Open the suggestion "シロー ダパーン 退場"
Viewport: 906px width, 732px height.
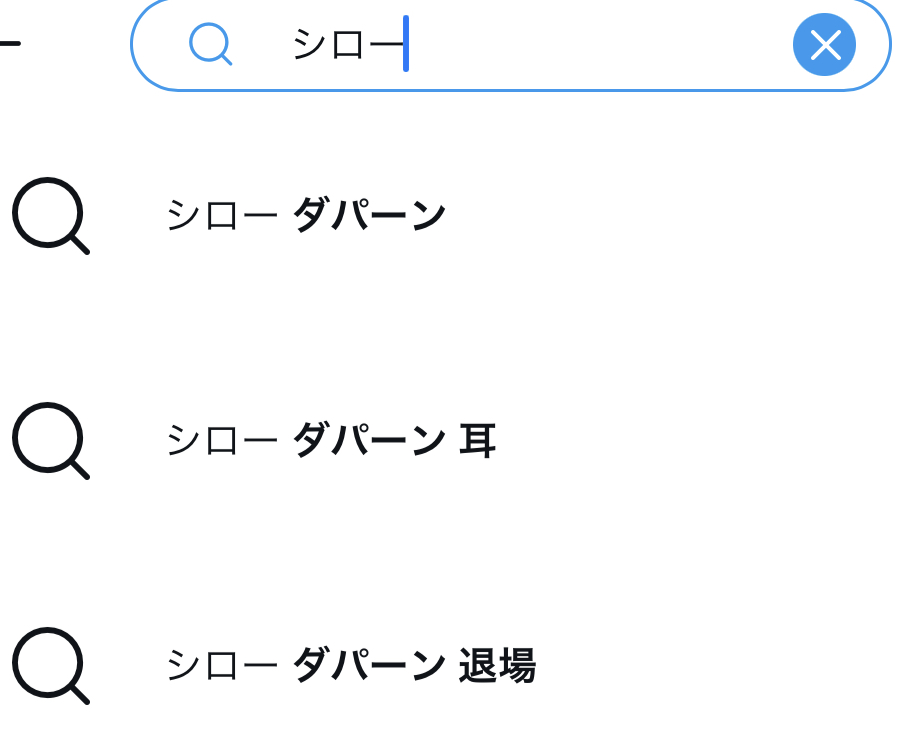coord(350,666)
